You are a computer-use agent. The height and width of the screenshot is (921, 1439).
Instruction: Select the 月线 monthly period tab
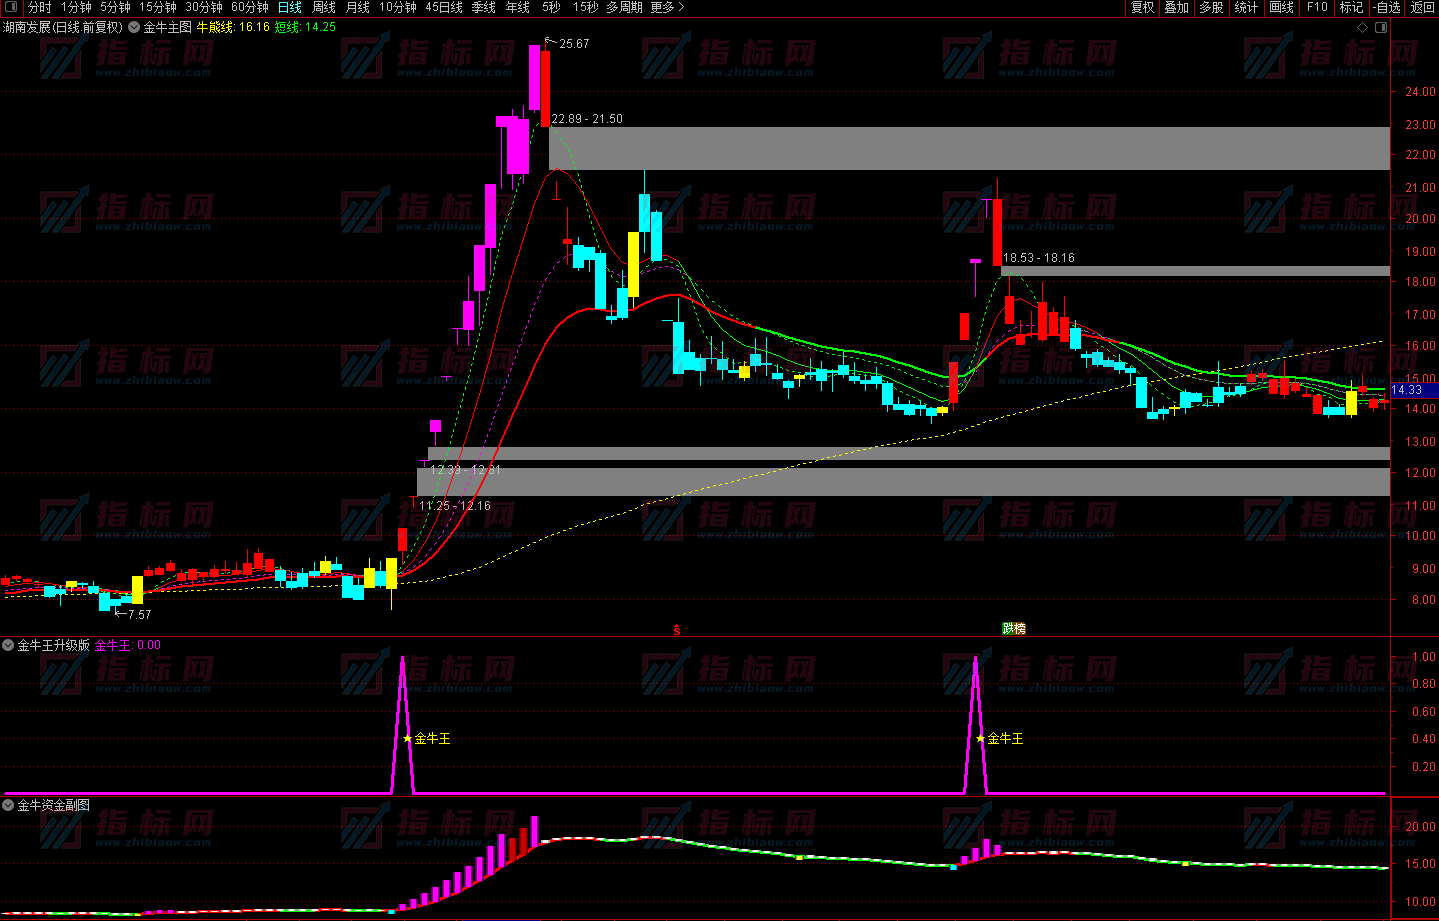click(x=358, y=7)
